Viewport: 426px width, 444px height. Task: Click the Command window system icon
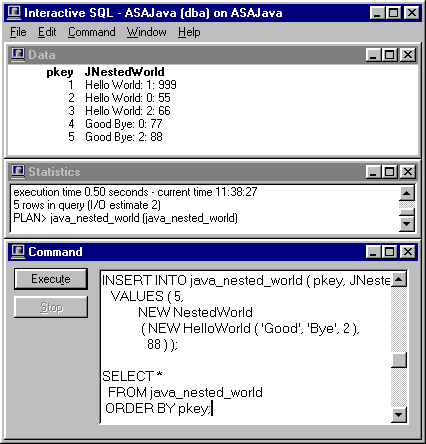coord(18,252)
